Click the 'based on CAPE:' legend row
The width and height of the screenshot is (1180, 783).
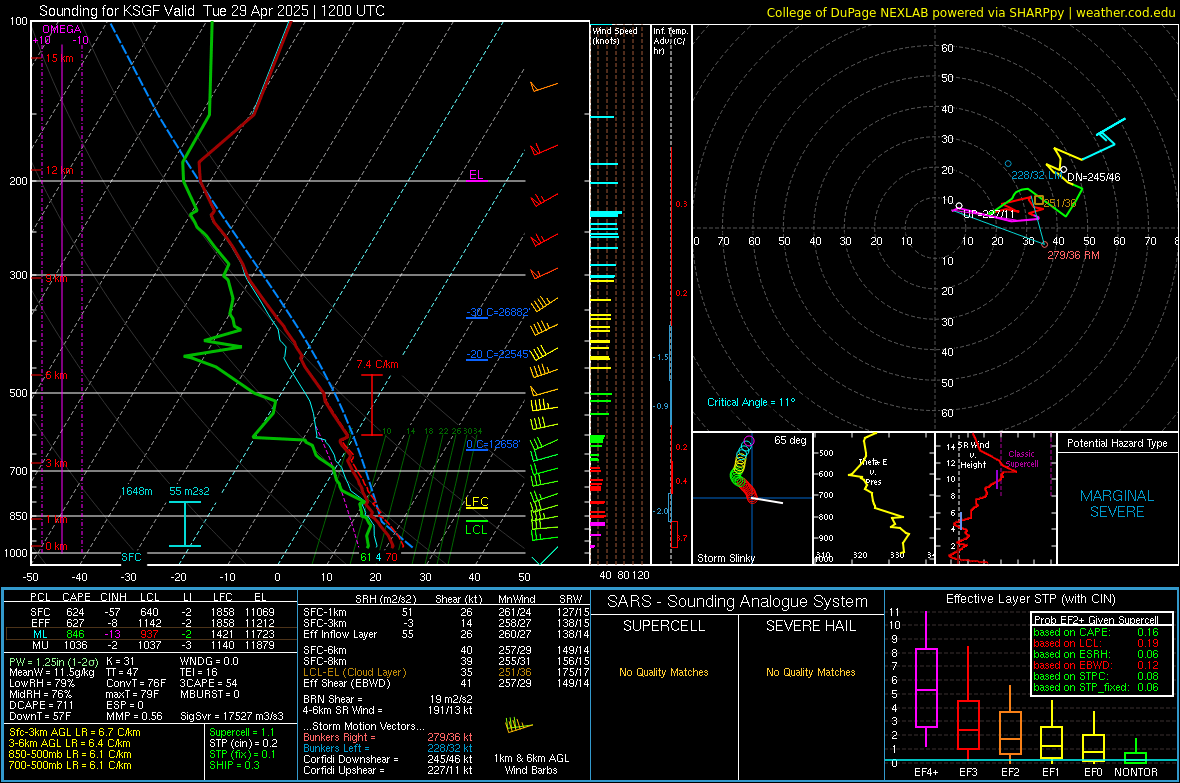coord(1096,632)
